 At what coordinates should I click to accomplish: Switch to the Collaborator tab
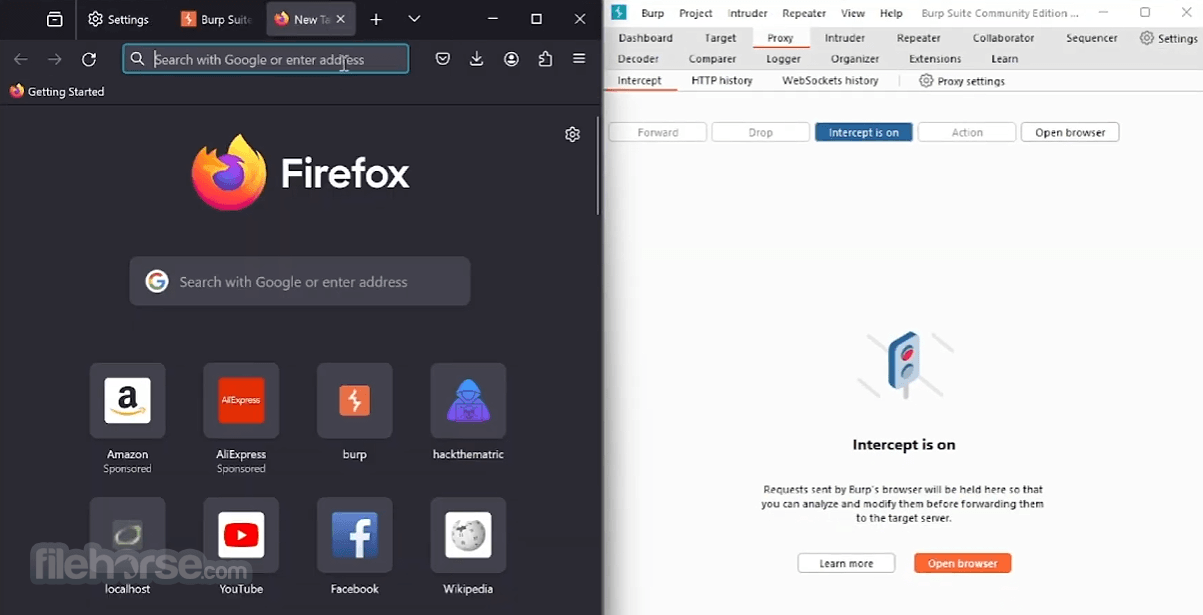(x=1003, y=38)
